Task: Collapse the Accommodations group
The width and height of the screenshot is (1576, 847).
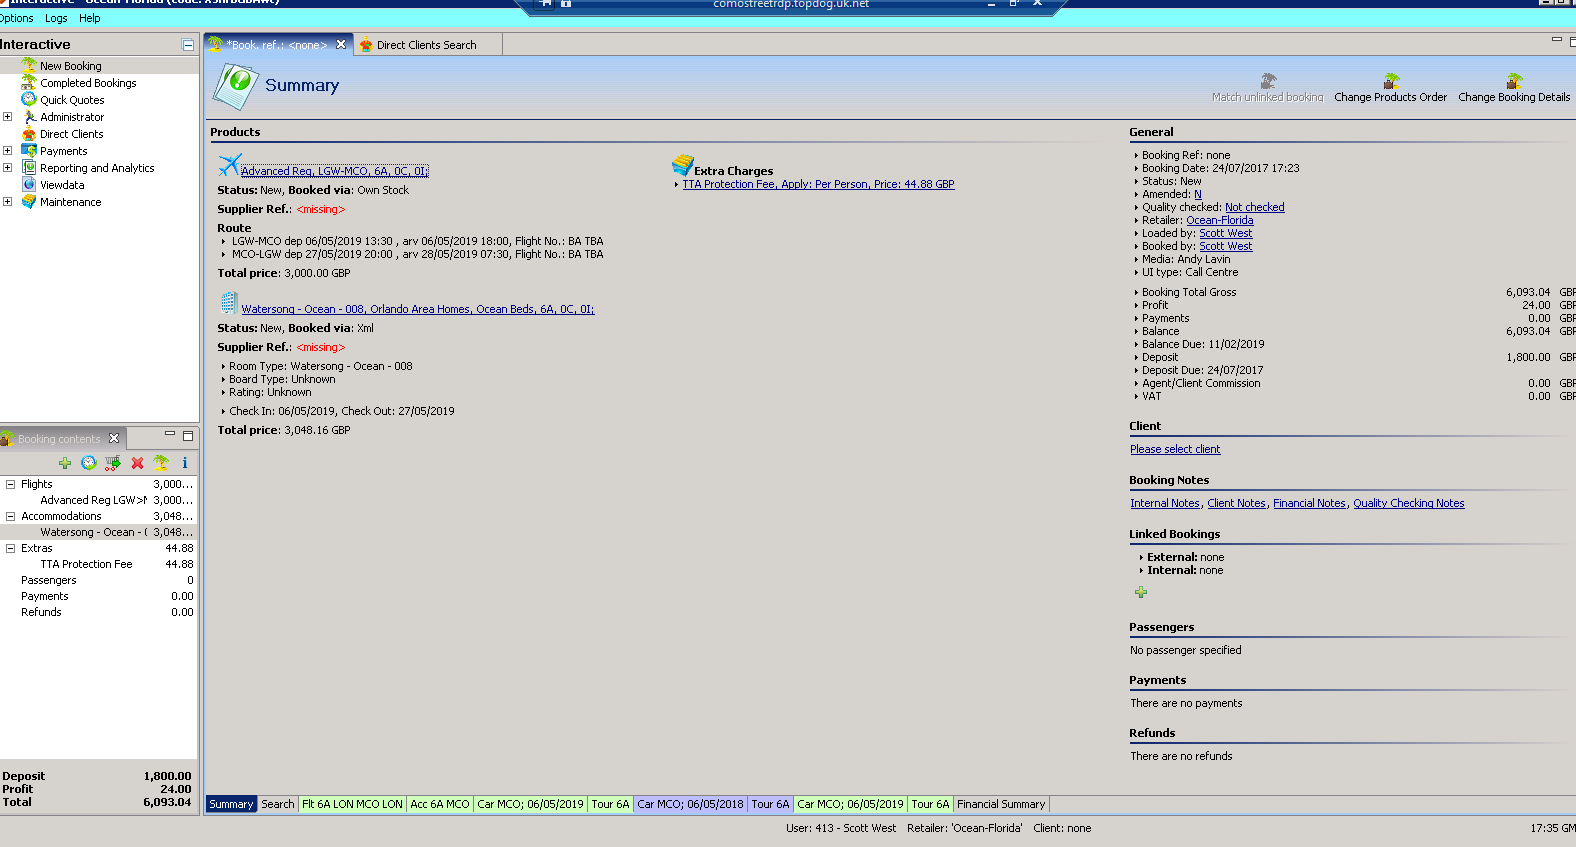Action: point(11,516)
